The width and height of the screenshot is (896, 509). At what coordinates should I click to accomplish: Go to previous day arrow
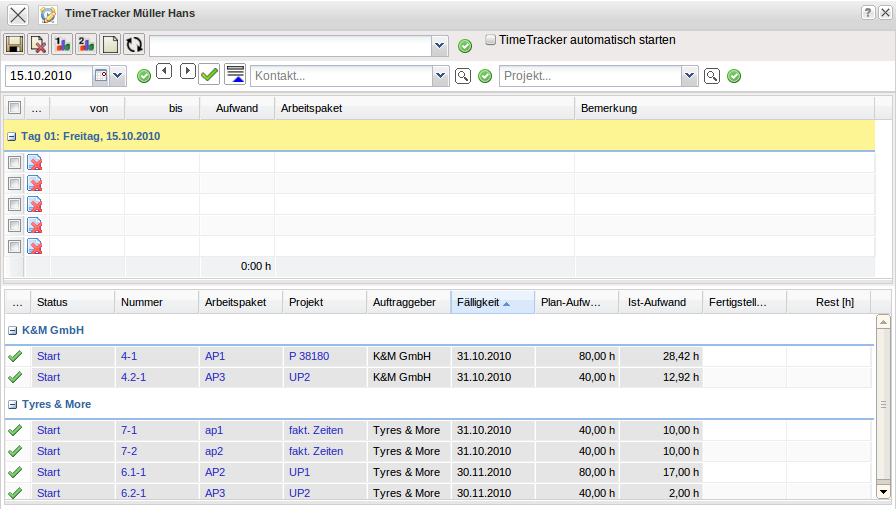click(x=165, y=72)
